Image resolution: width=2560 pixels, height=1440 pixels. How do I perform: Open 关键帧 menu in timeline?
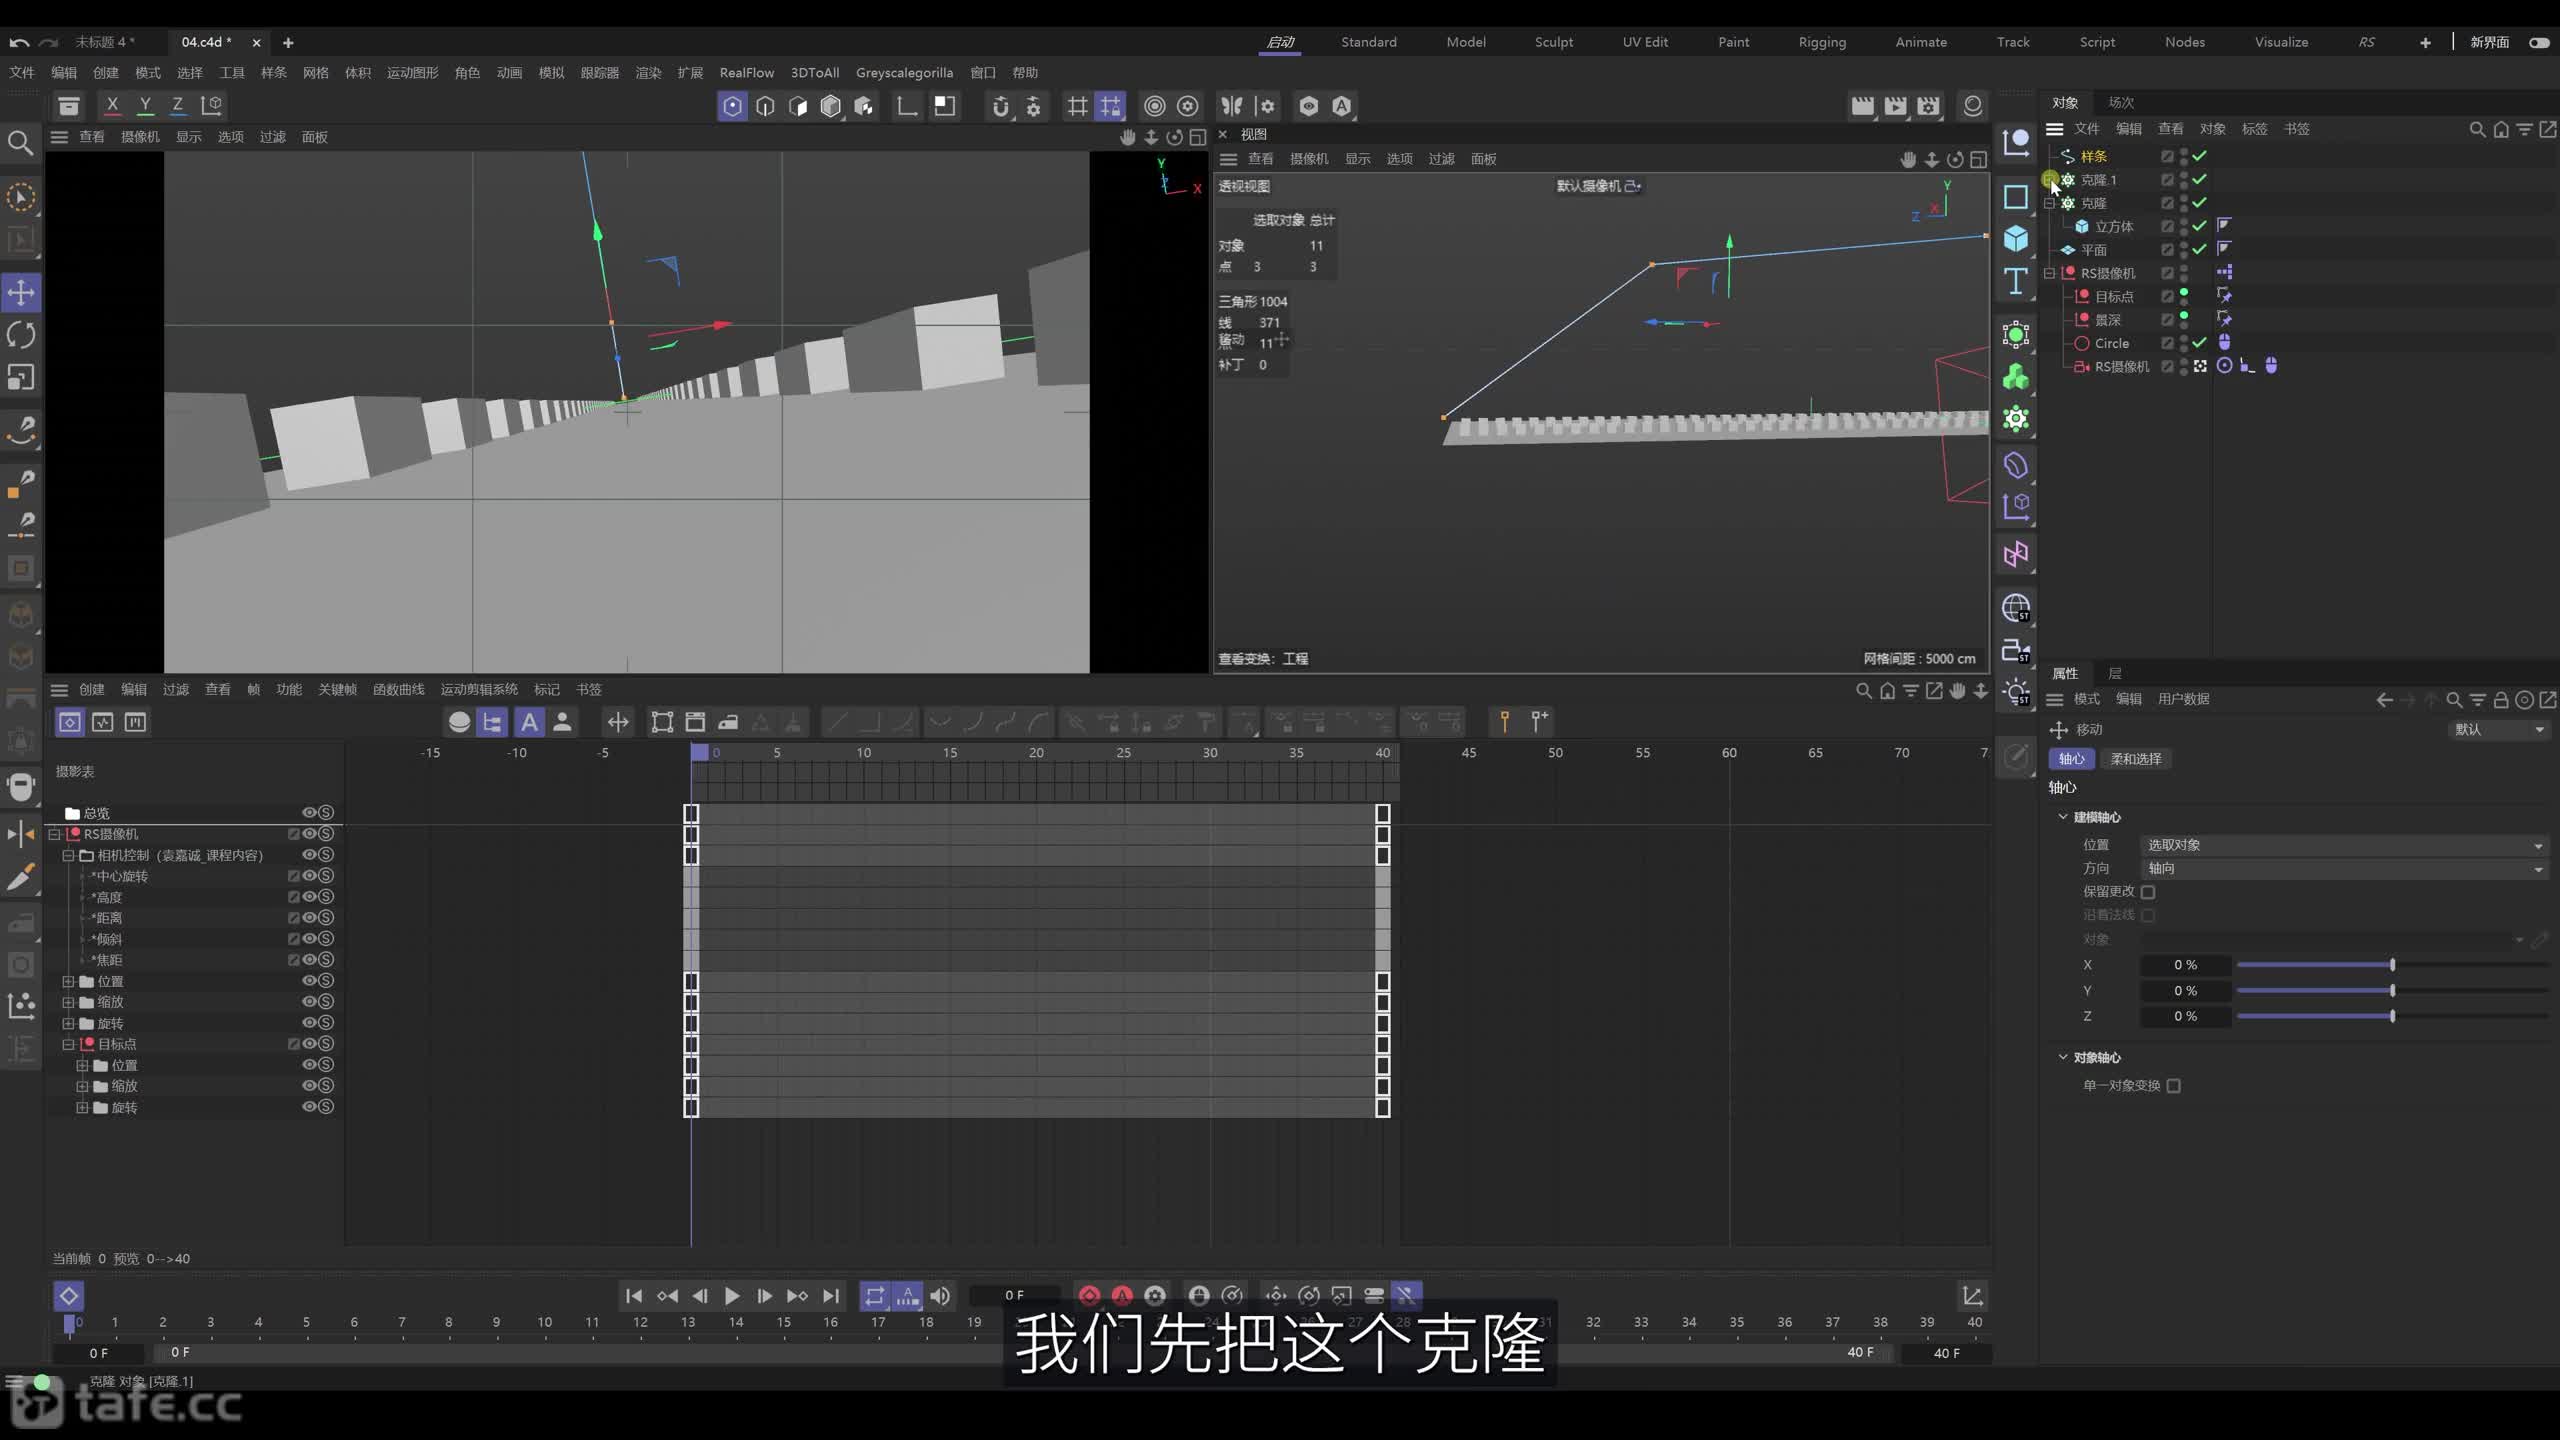pos(337,690)
